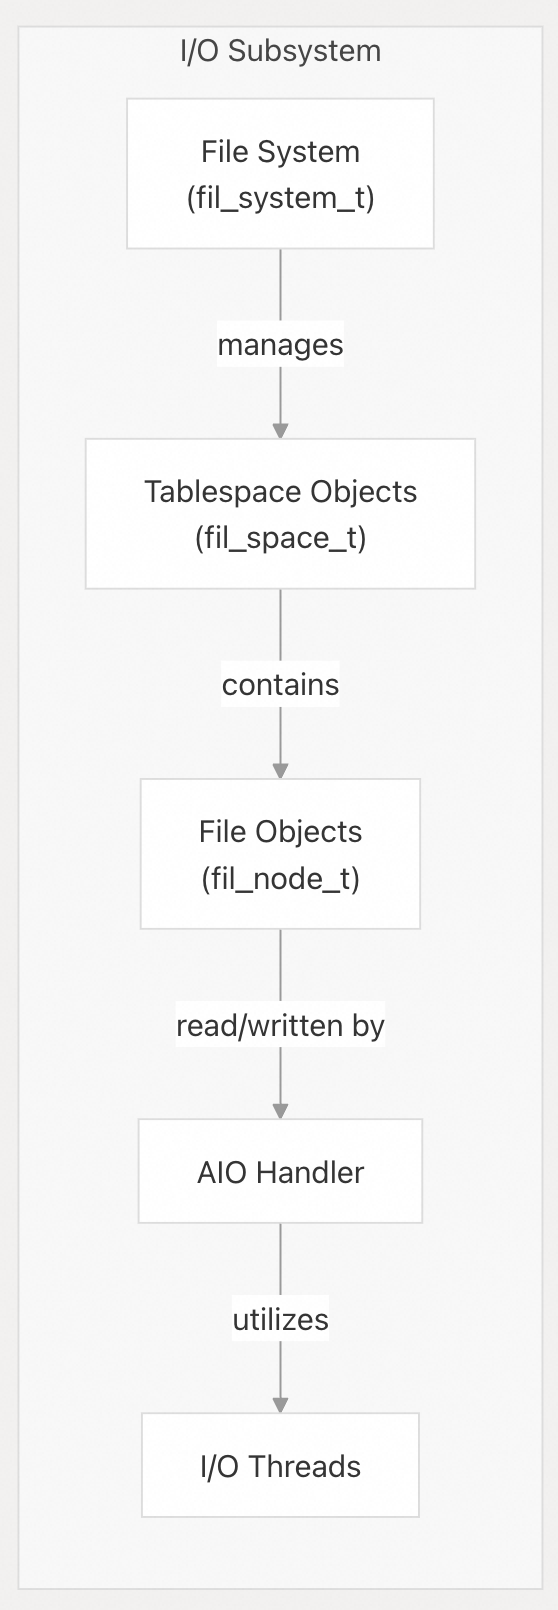
Task: Click the (fil_system_t) type label
Action: tap(280, 198)
